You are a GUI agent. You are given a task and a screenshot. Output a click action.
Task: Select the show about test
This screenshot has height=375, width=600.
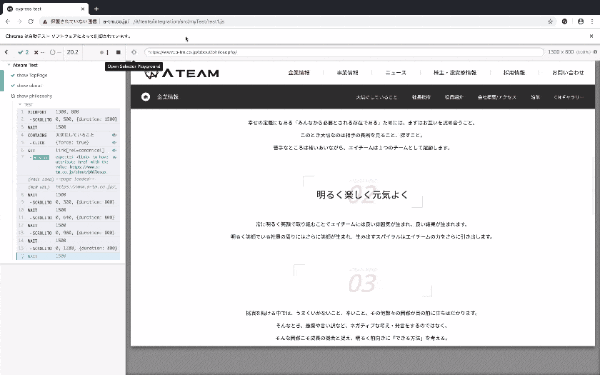tap(27, 86)
